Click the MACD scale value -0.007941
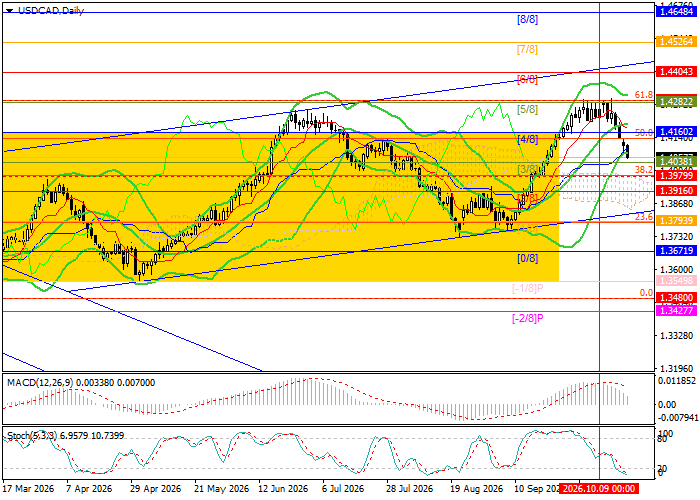The image size is (700, 500). (x=677, y=418)
